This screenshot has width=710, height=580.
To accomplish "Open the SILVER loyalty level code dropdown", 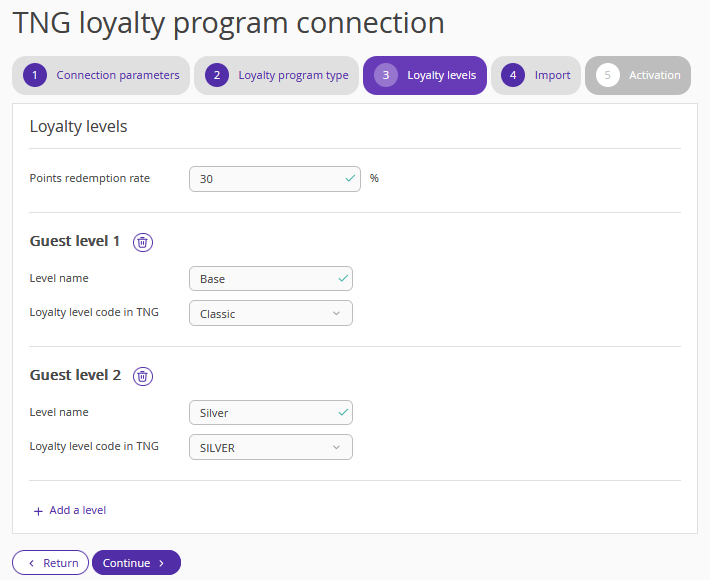I will coord(271,447).
